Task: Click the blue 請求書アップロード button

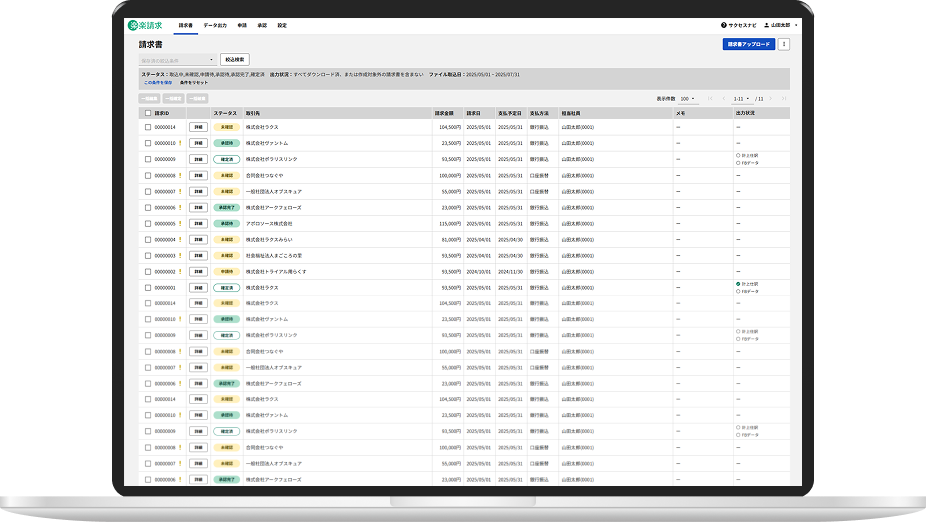Action: [749, 44]
